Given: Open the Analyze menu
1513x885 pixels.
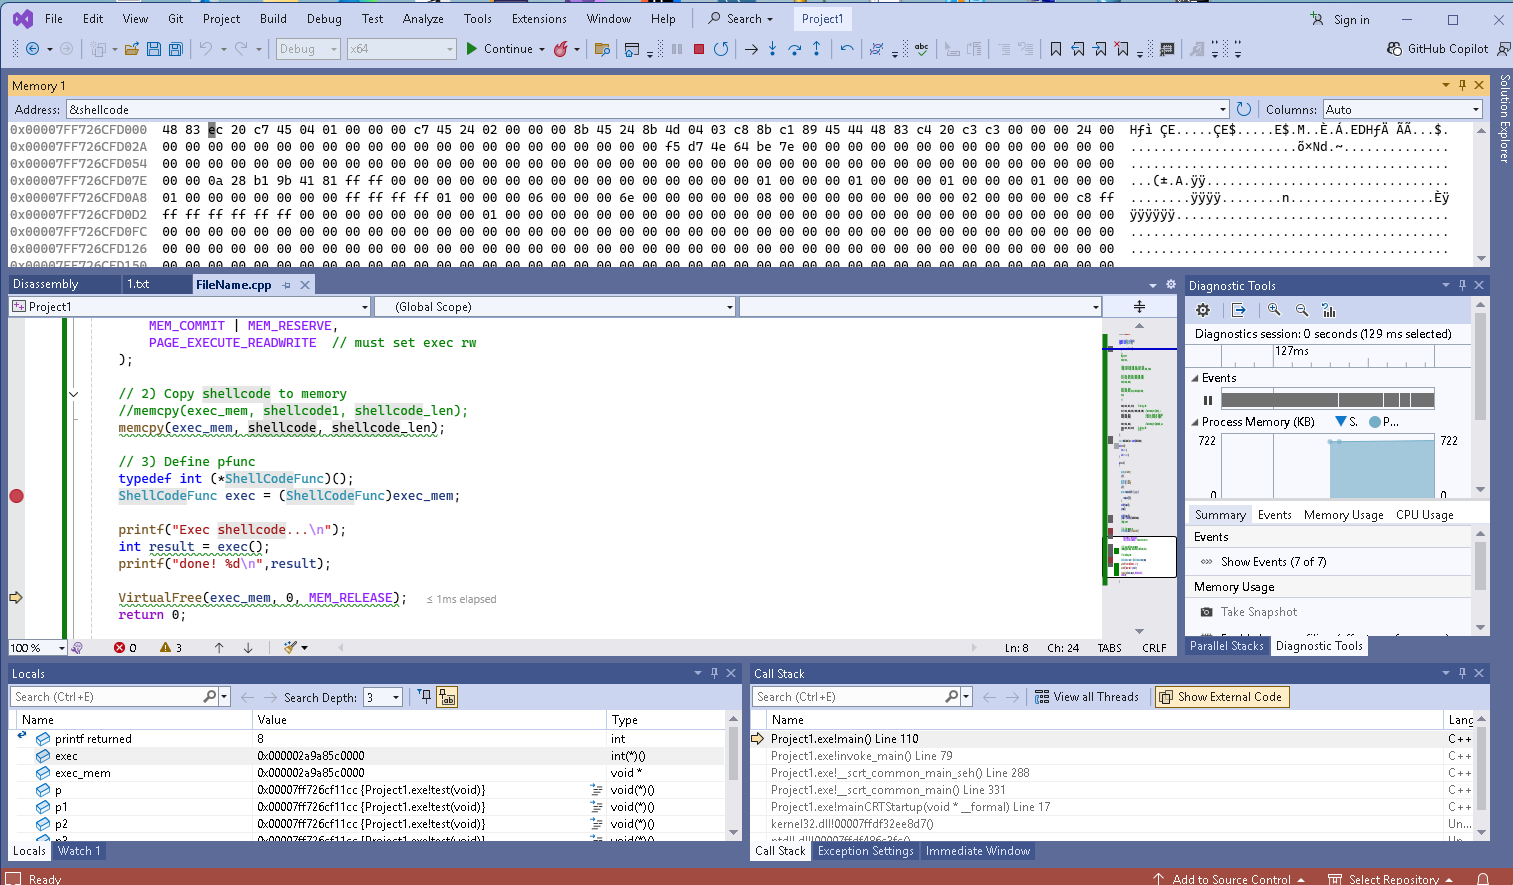Looking at the screenshot, I should point(423,18).
